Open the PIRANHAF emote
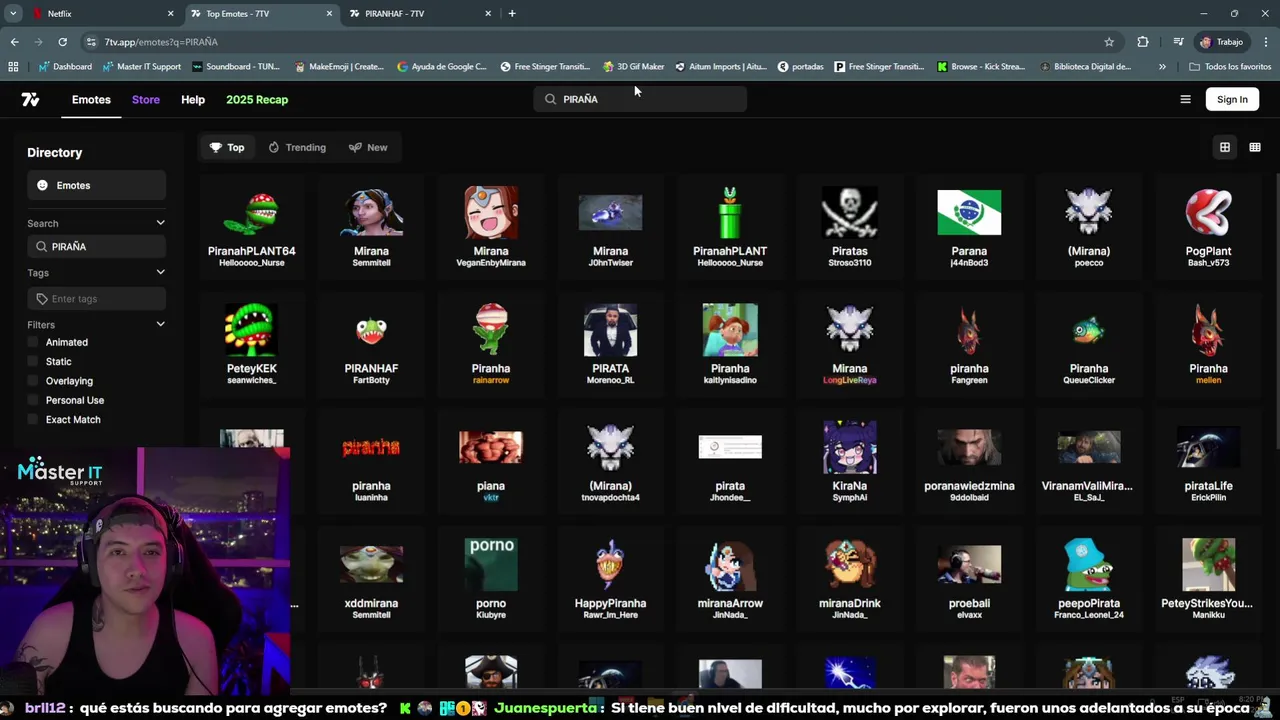 [x=371, y=344]
